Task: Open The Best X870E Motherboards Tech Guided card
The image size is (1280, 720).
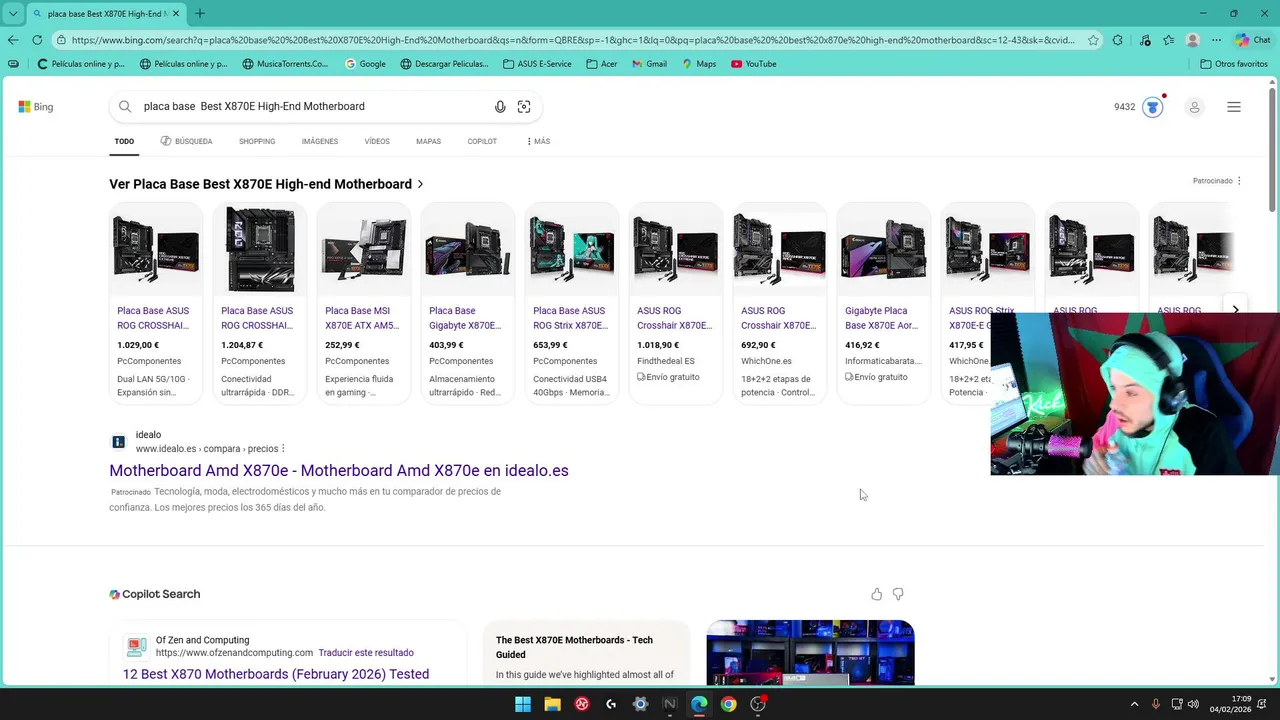Action: (586, 652)
